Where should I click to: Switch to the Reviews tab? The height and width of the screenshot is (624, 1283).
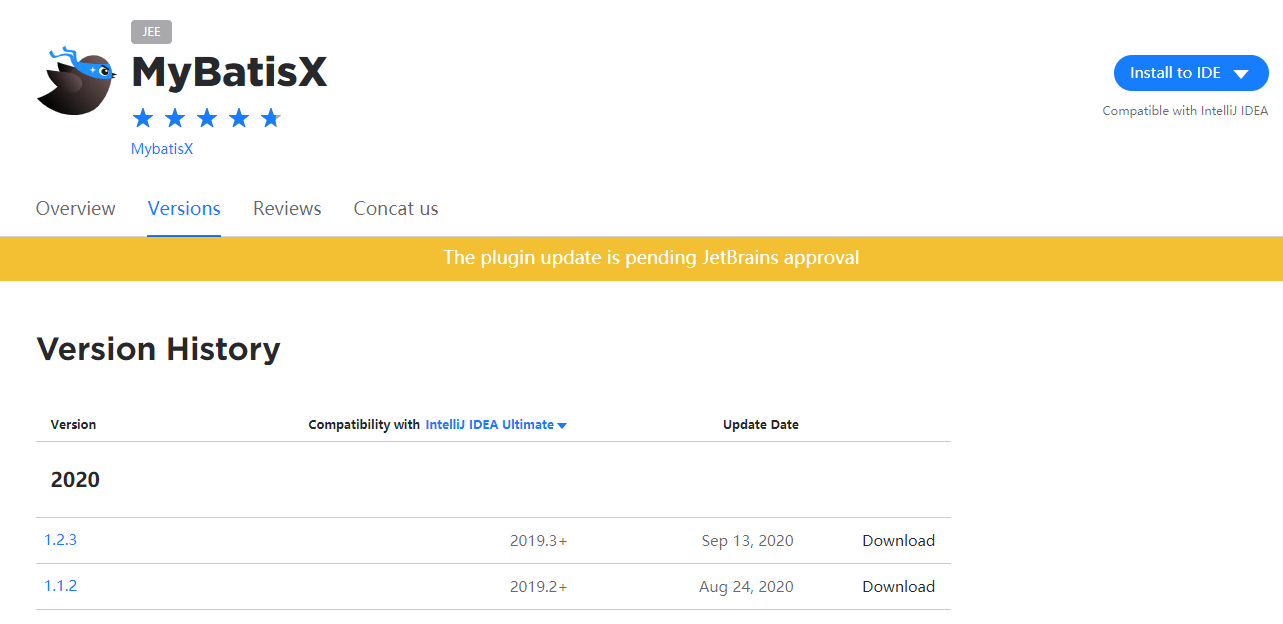(287, 209)
